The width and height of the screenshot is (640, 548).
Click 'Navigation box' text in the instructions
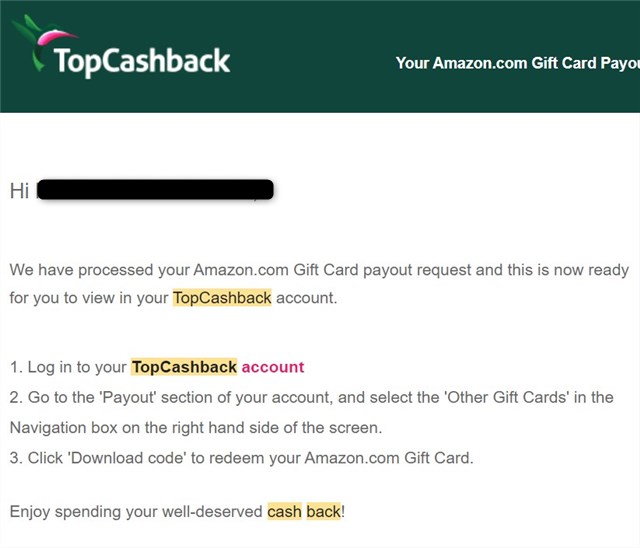tap(63, 428)
